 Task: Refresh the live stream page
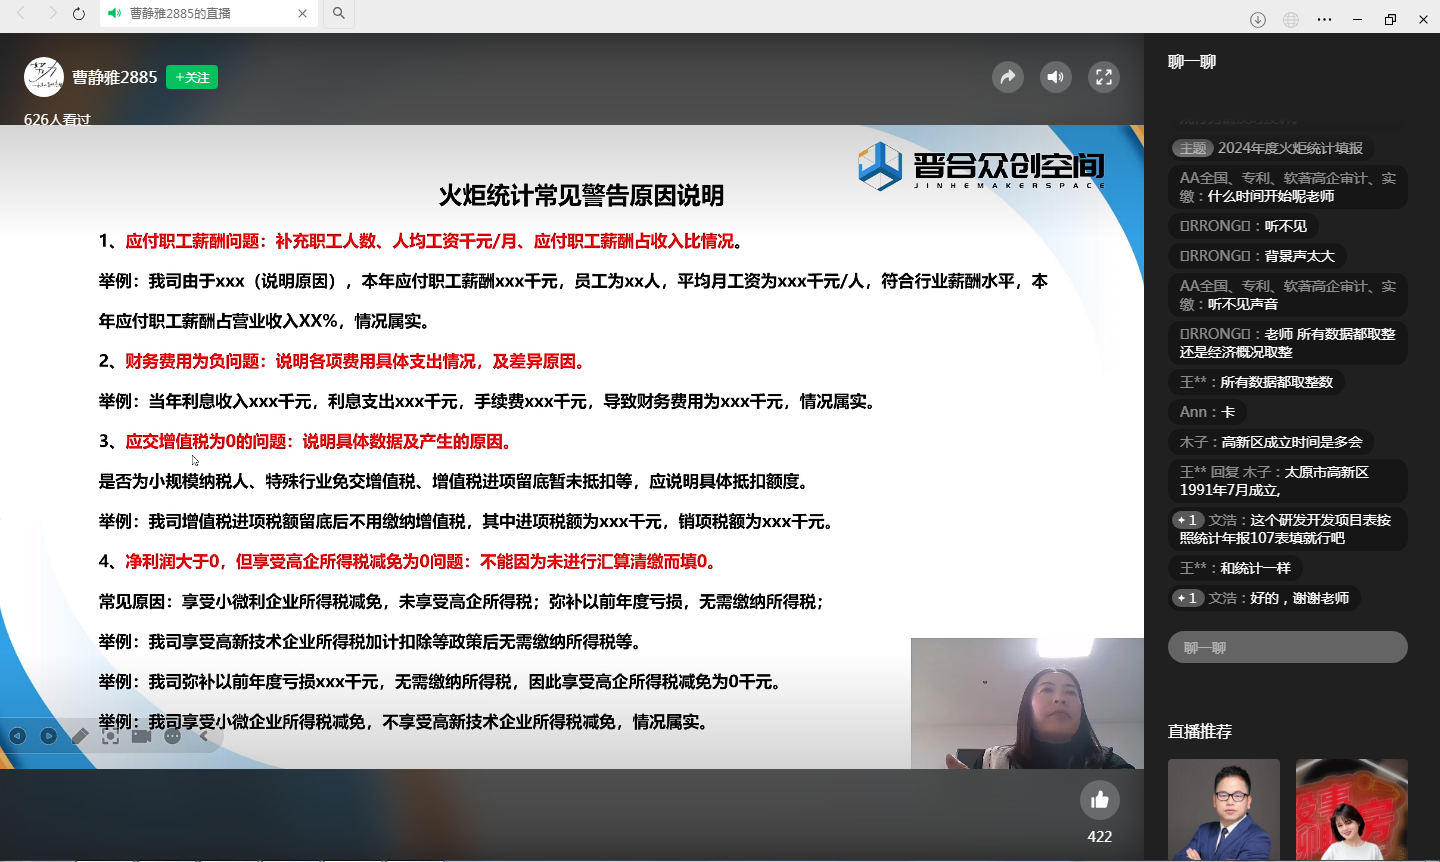tap(79, 14)
